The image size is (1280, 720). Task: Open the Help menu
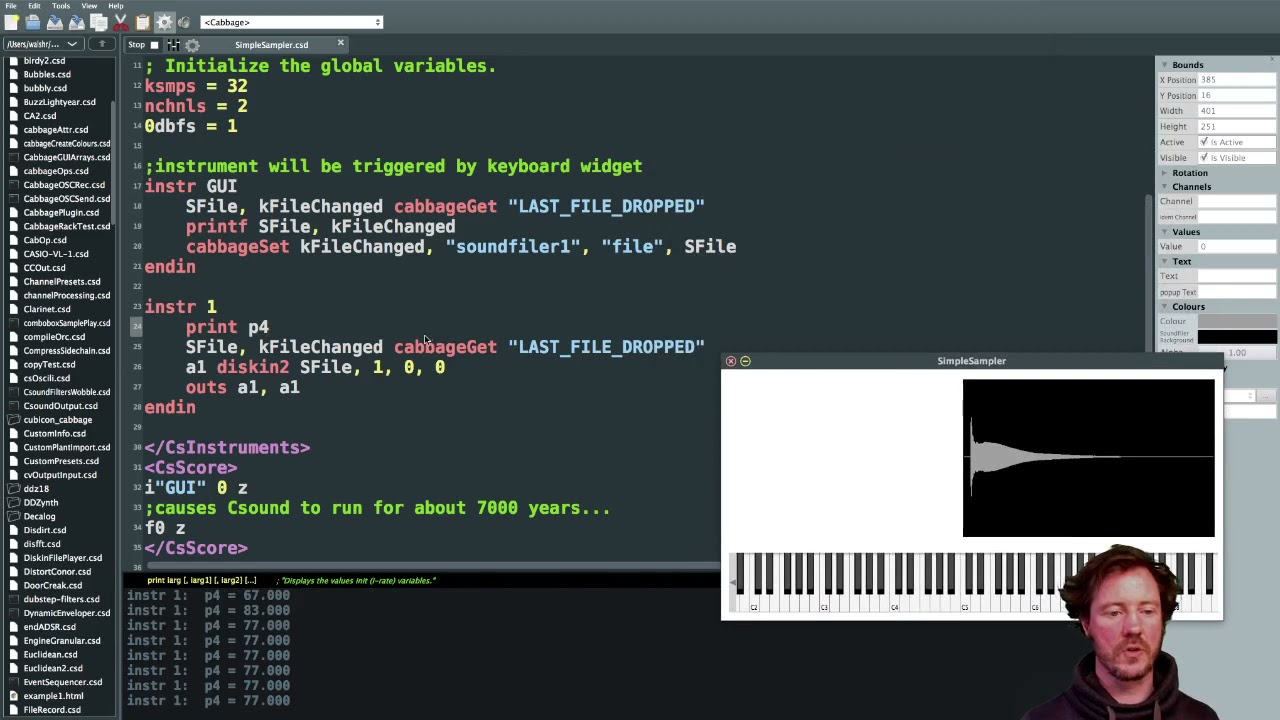(116, 6)
